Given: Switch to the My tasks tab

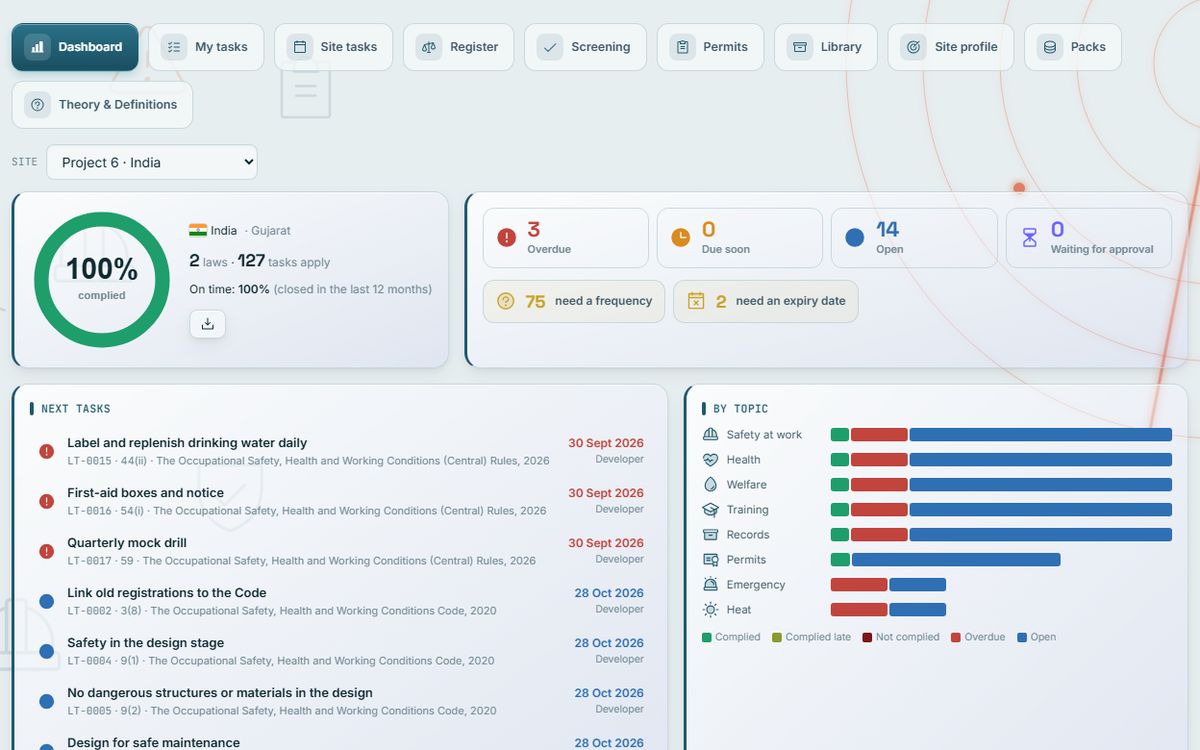Looking at the screenshot, I should click(x=206, y=47).
